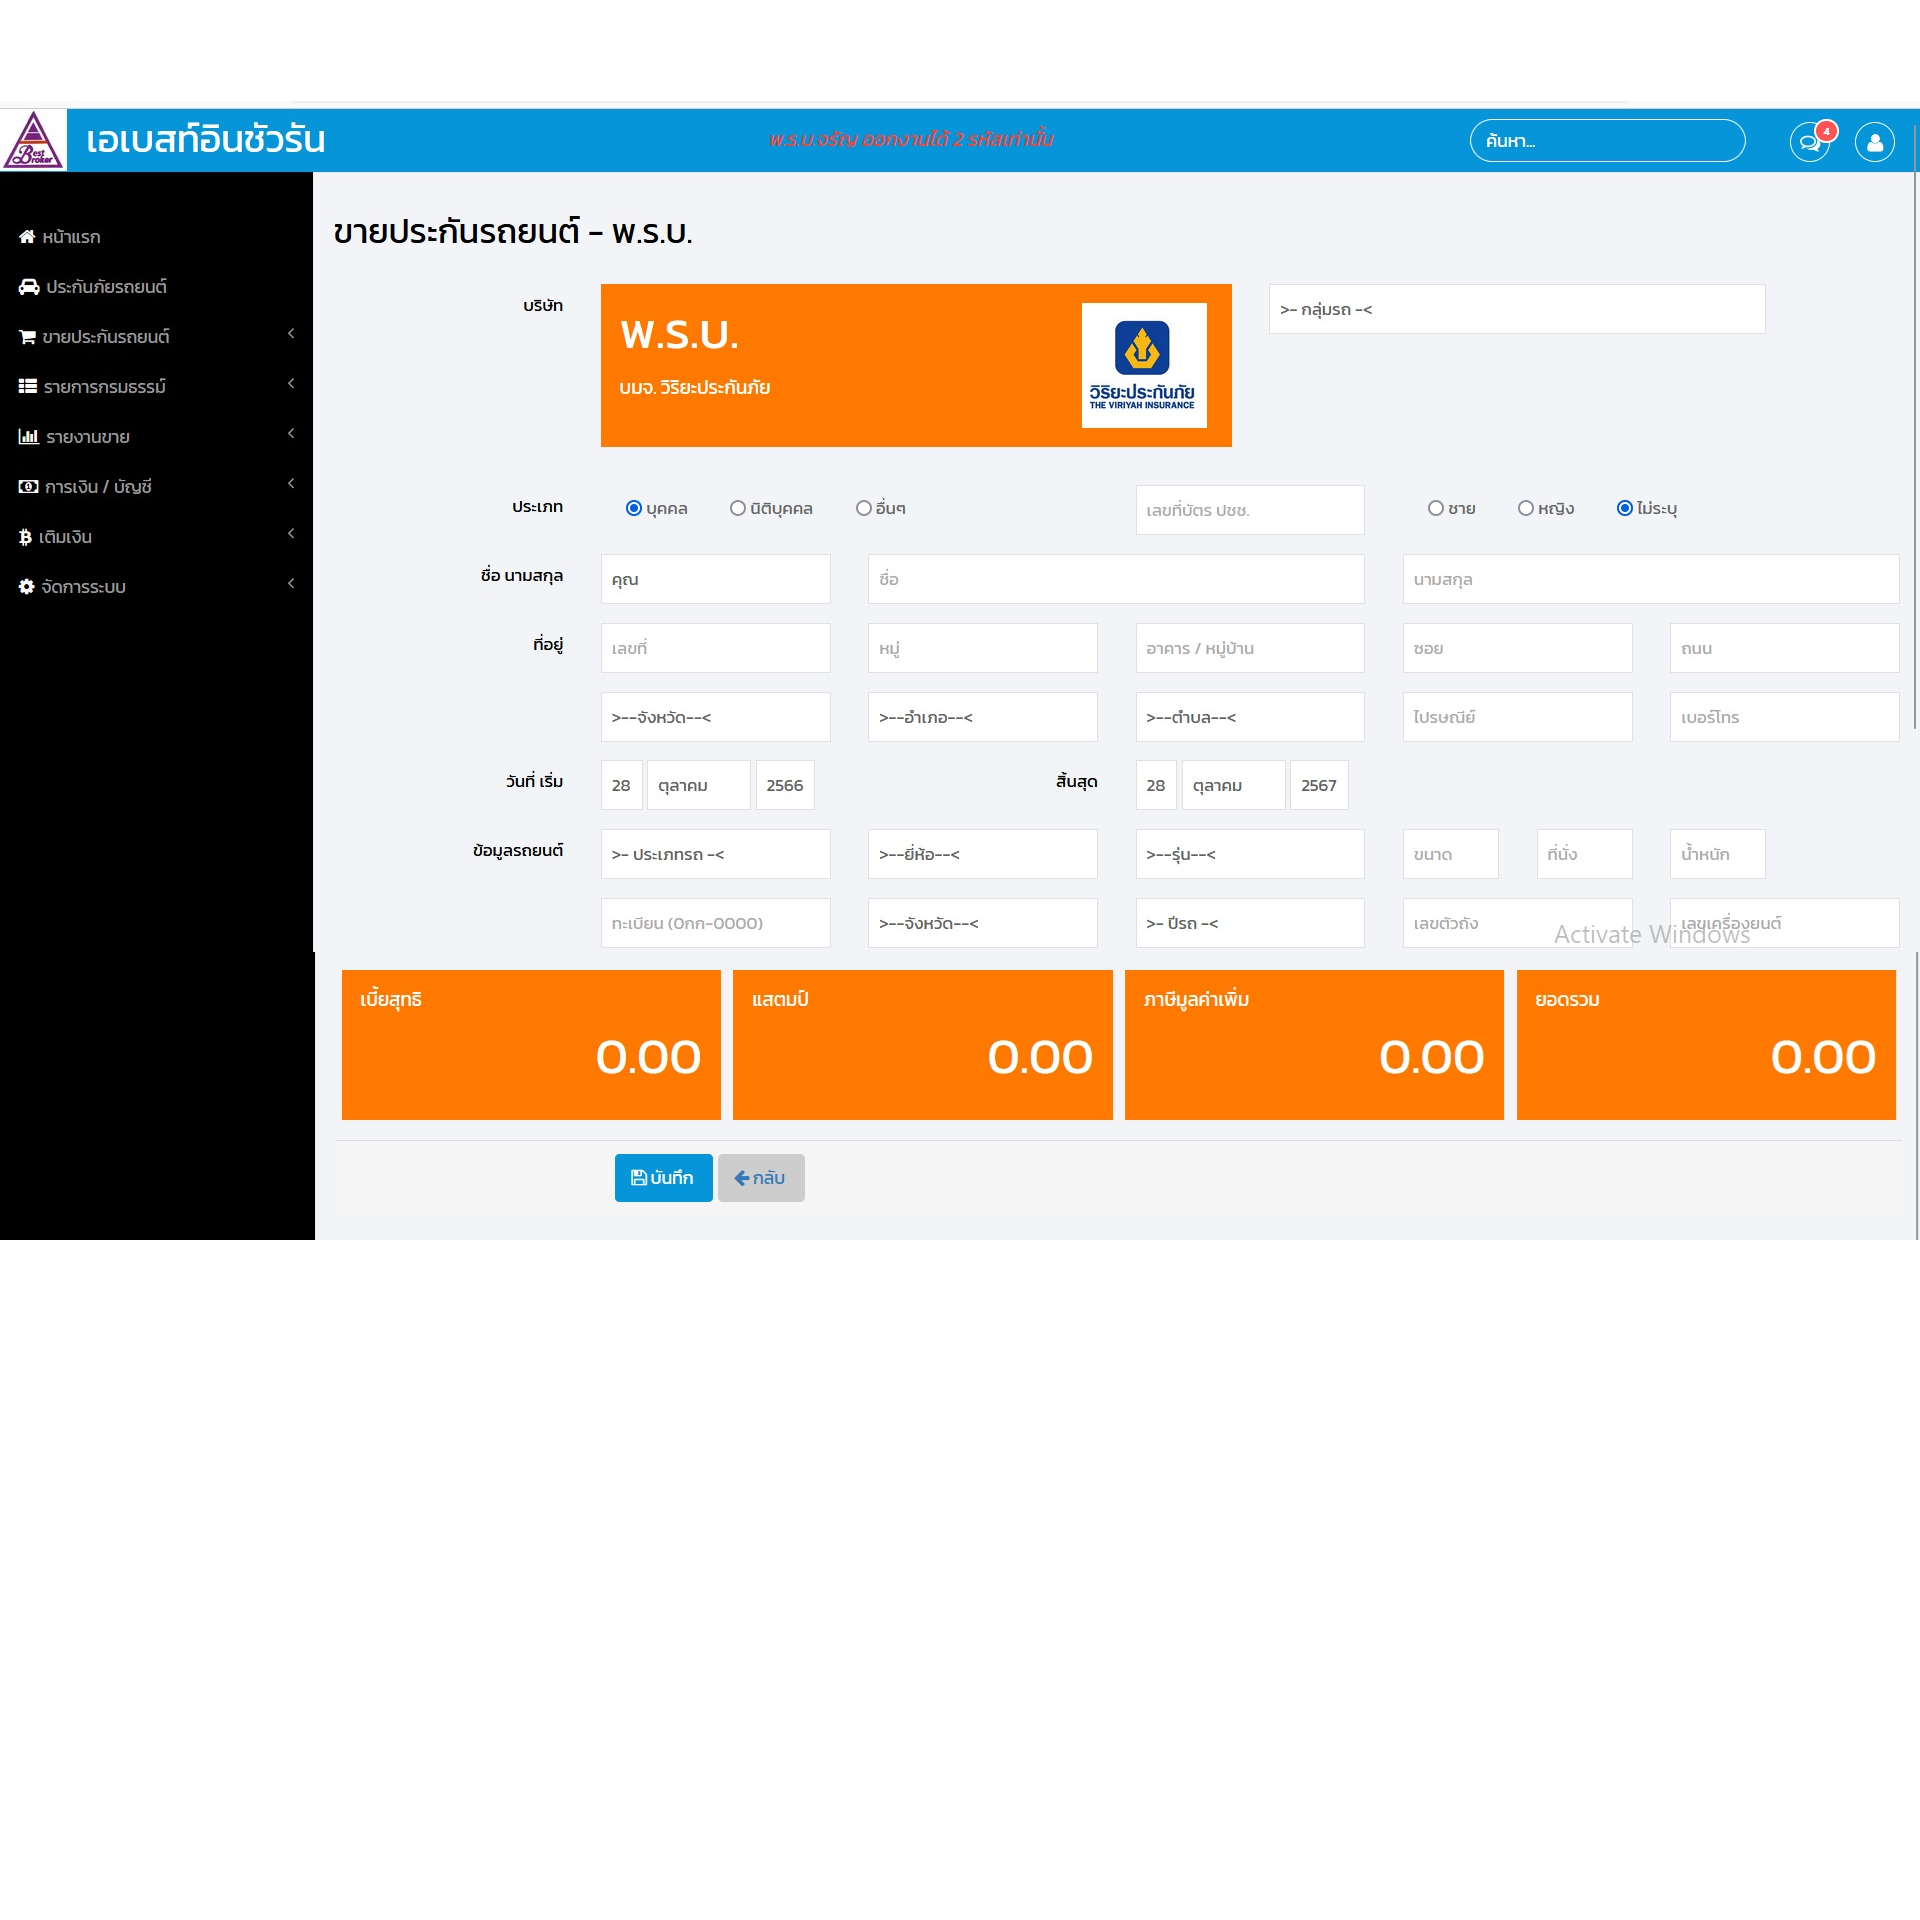Click the gear icon จัดการระบบ
The width and height of the screenshot is (1920, 1920).
(x=27, y=587)
